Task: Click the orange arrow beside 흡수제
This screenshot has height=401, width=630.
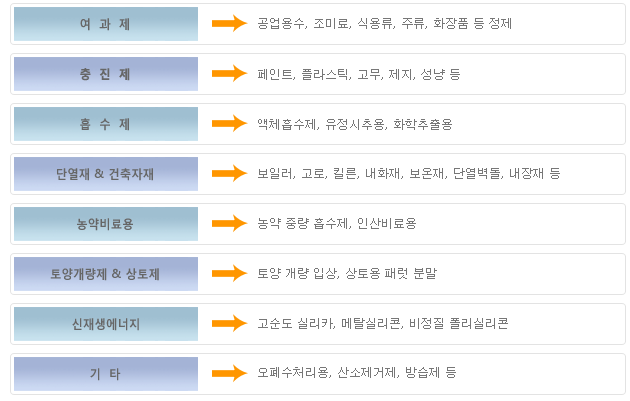Action: coord(229,123)
